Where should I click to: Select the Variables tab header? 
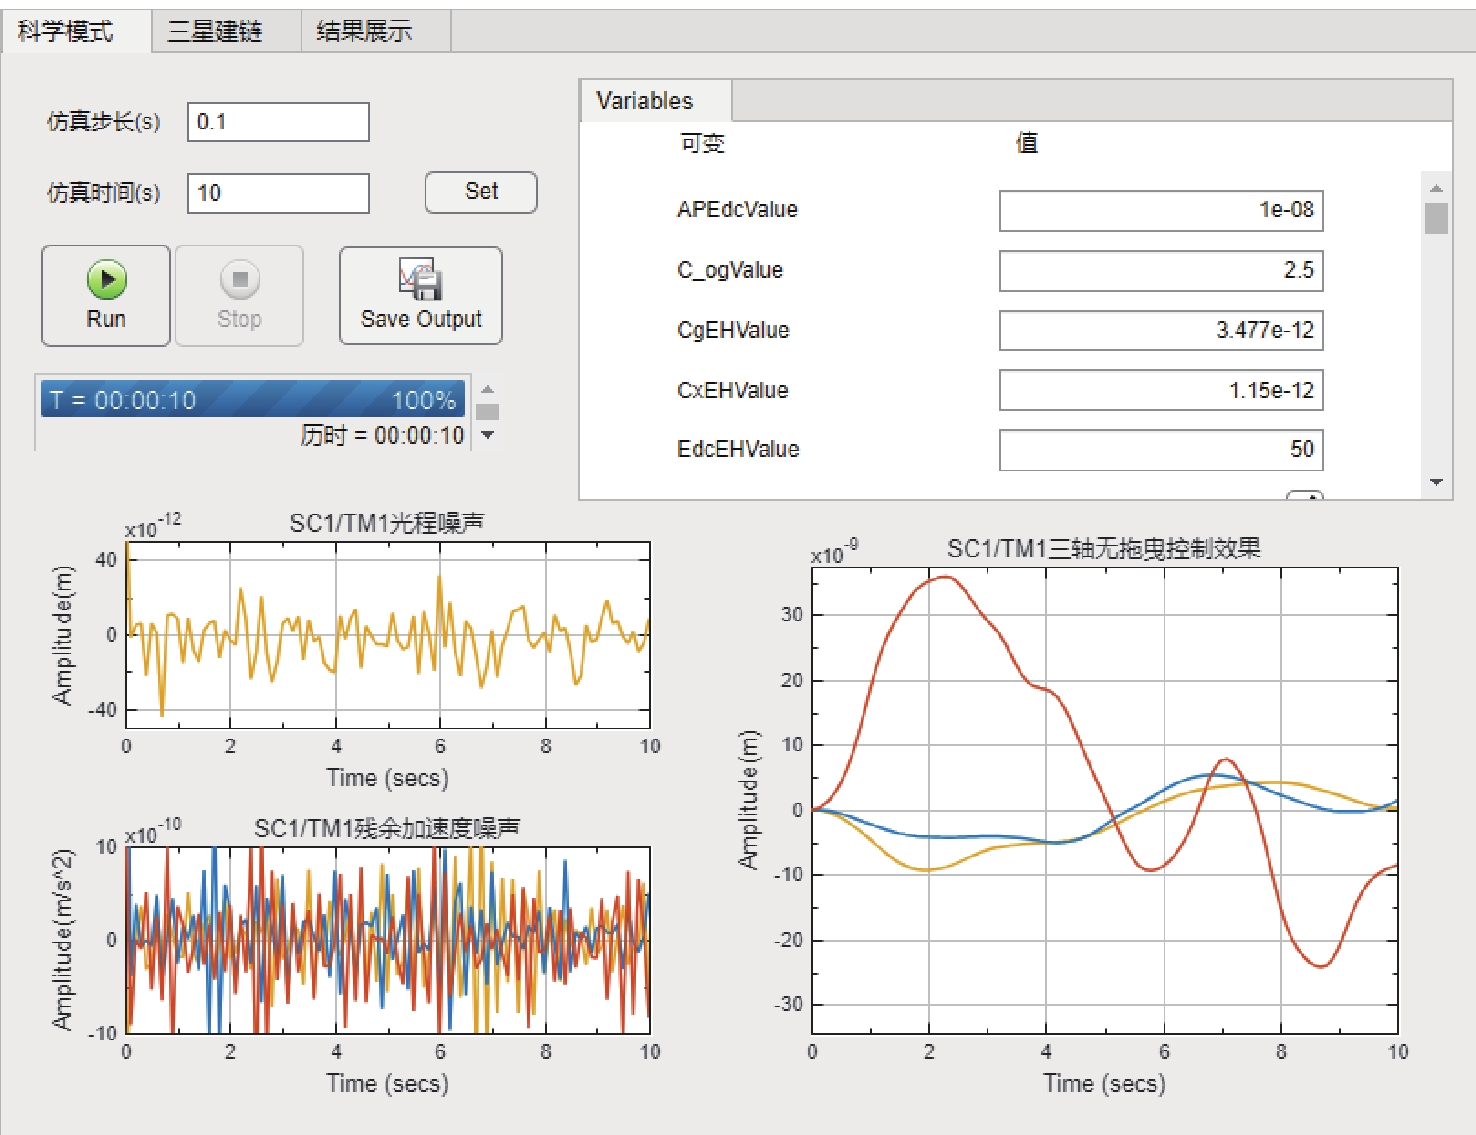pyautogui.click(x=645, y=101)
